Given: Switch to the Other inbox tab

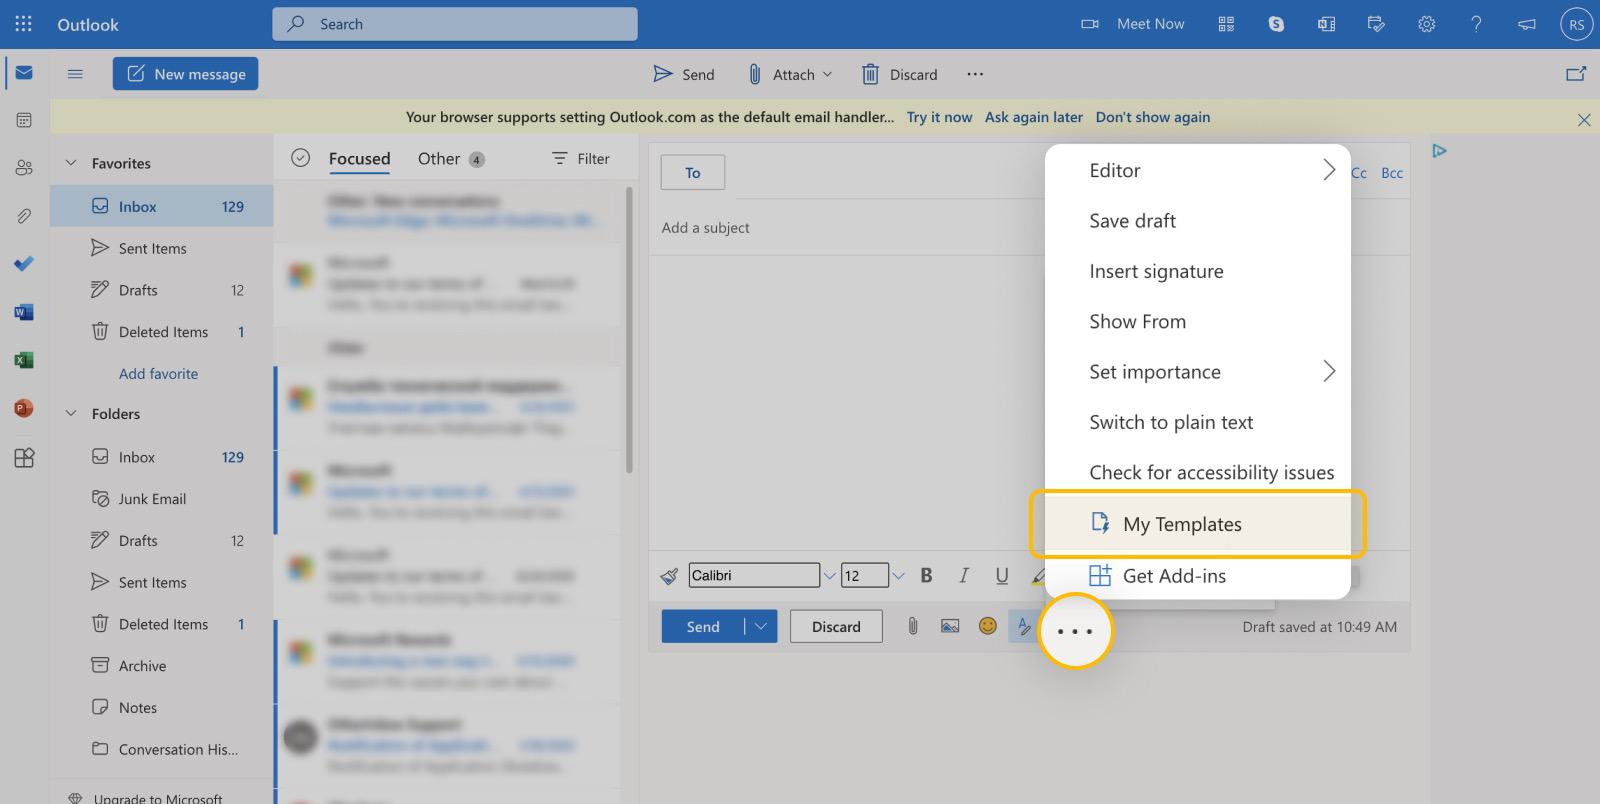Looking at the screenshot, I should click(x=439, y=158).
